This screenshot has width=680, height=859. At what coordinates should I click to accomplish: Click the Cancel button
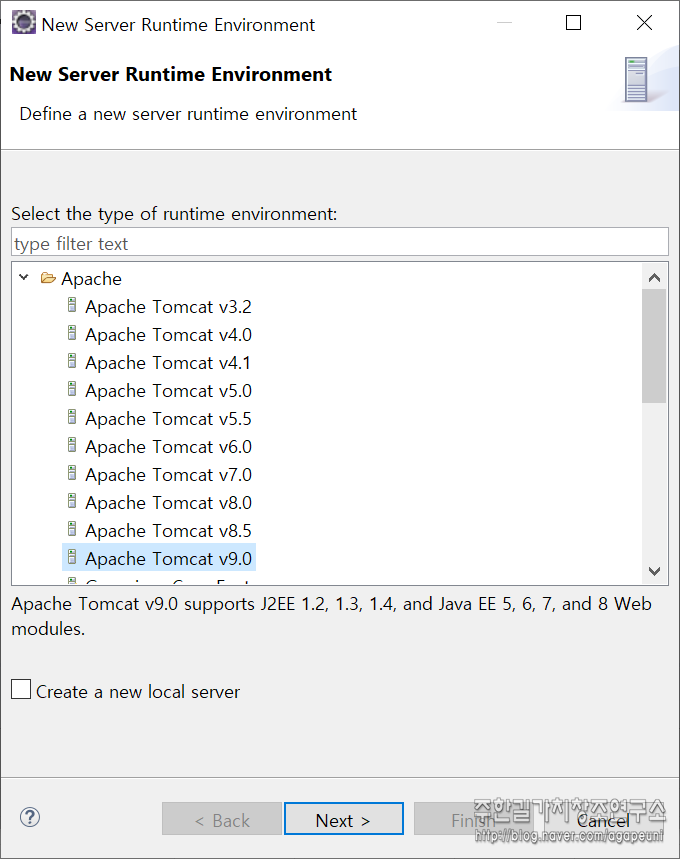pyautogui.click(x=603, y=819)
